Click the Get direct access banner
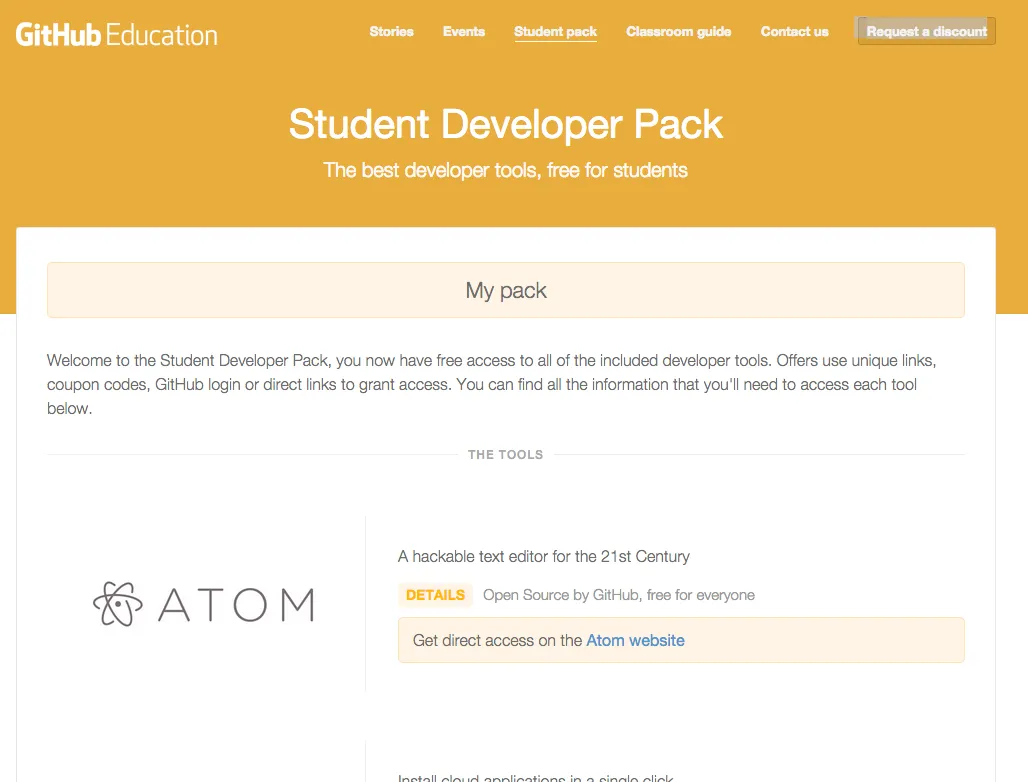Screen dimensions: 1028x782 click(x=681, y=640)
